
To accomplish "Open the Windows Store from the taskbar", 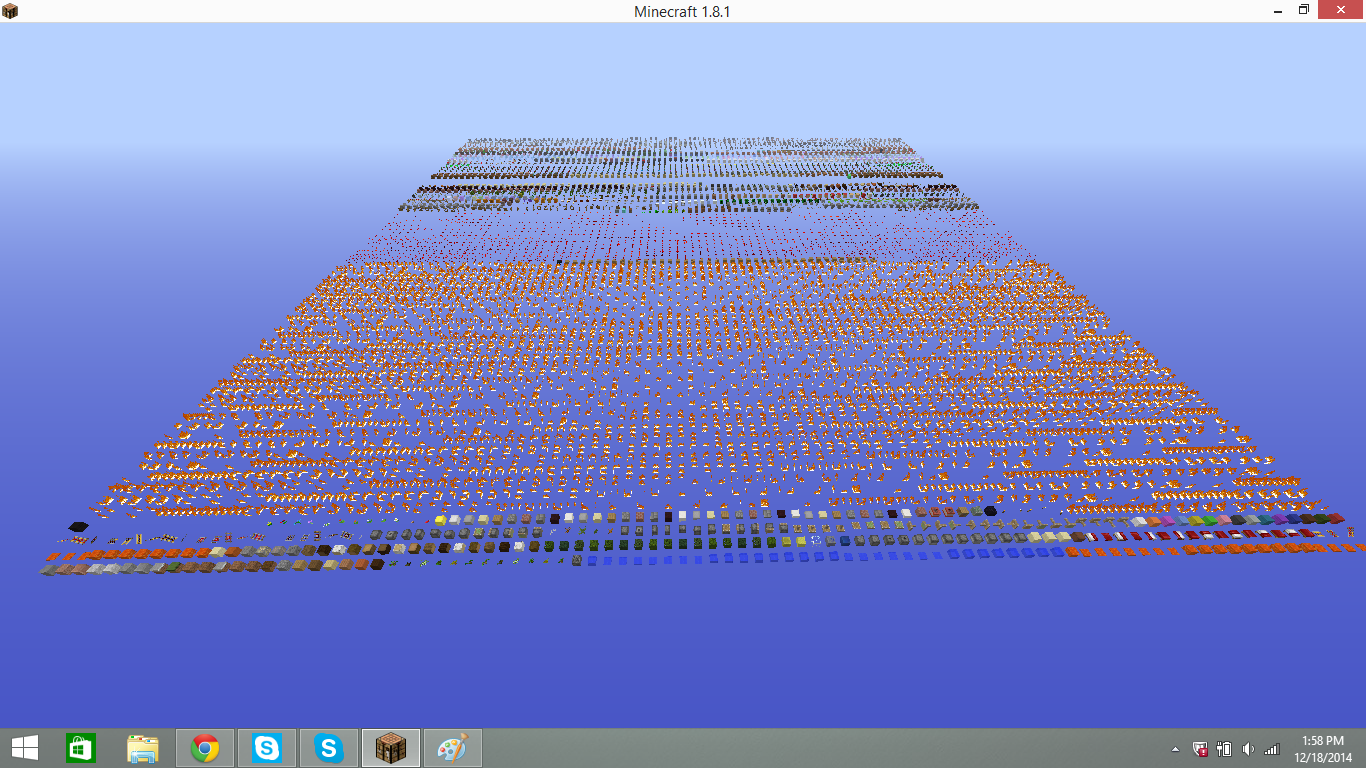I will click(80, 747).
